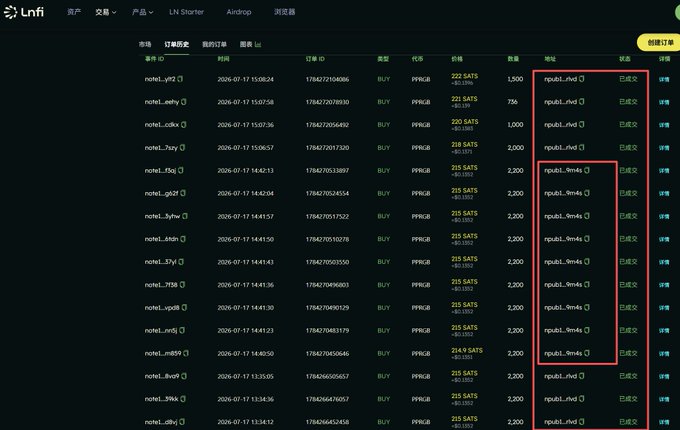The height and width of the screenshot is (430, 680).
Task: Click the 时间 column header
Action: pos(223,59)
